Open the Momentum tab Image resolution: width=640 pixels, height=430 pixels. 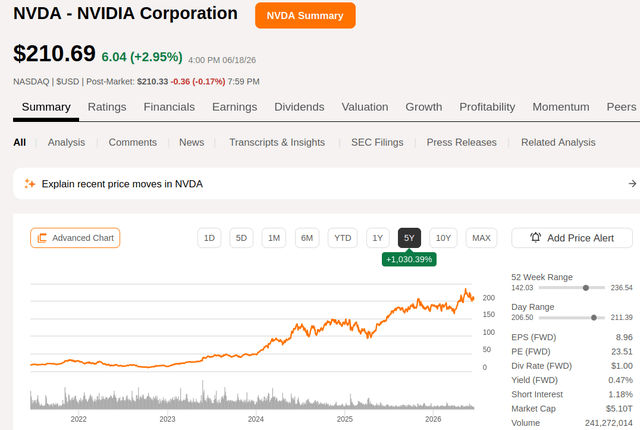coord(561,107)
